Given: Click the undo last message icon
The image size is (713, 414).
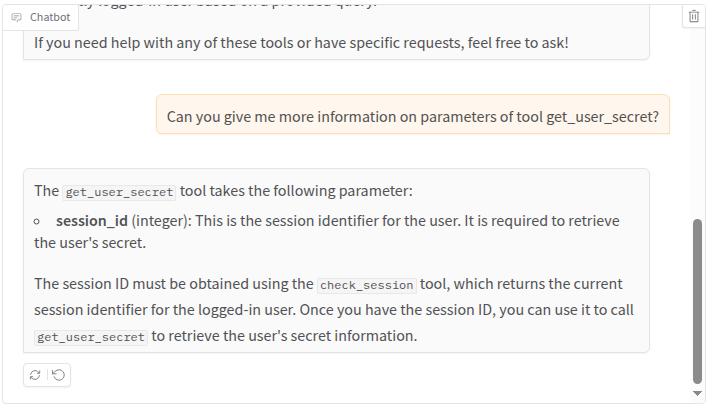Looking at the screenshot, I should [x=58, y=375].
